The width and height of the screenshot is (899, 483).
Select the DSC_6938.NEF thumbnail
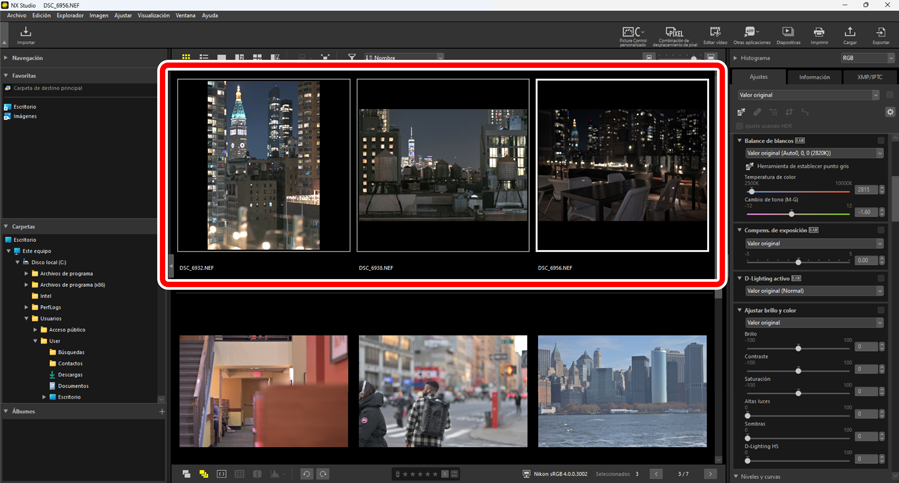point(443,165)
